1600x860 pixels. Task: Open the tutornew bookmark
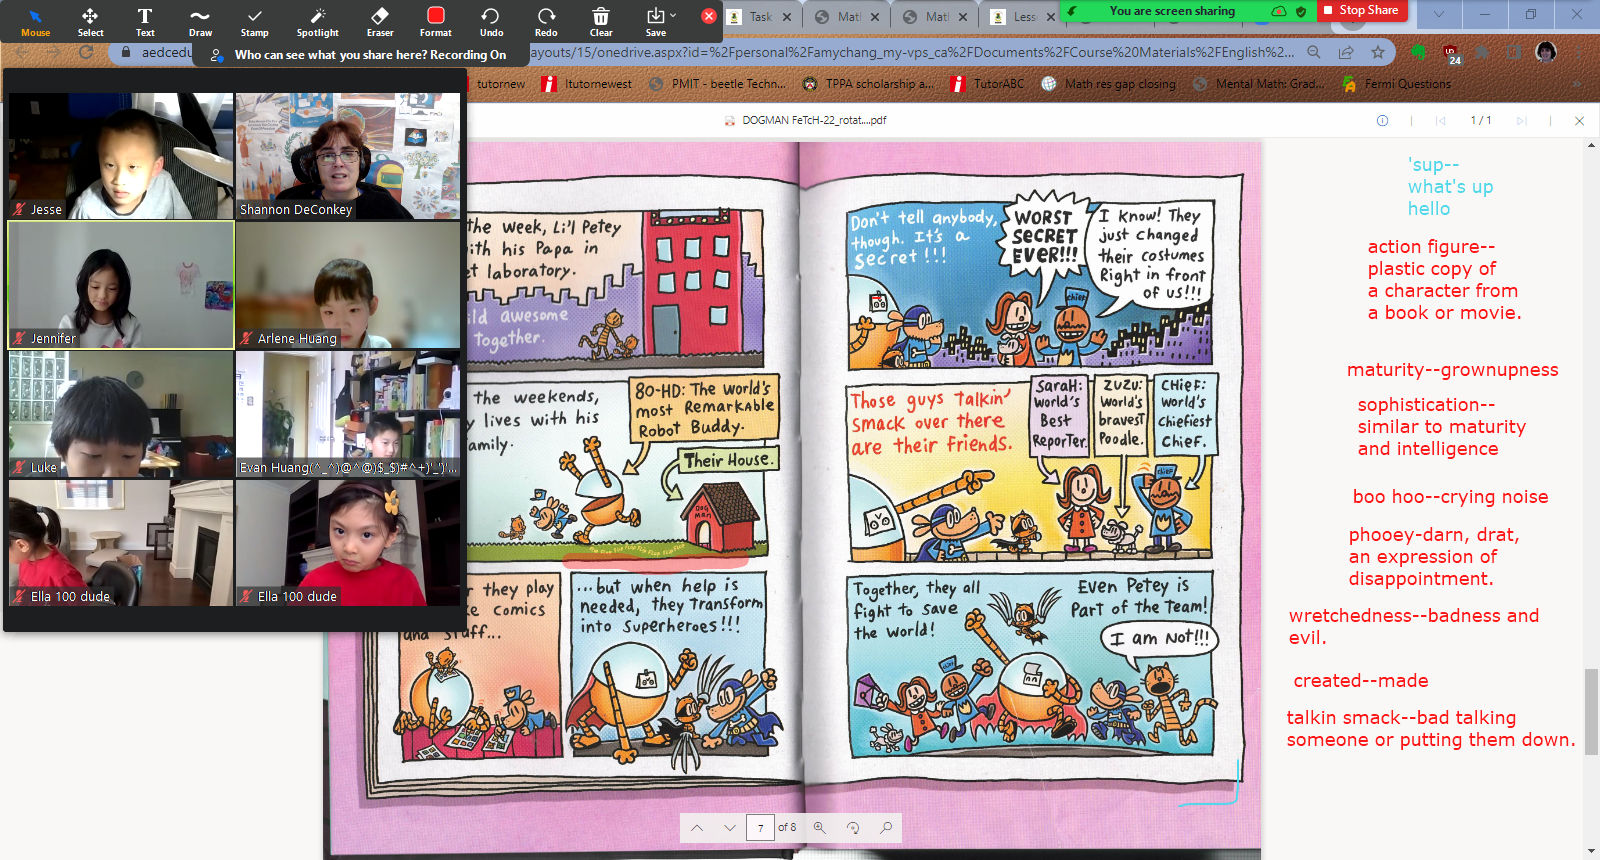500,84
